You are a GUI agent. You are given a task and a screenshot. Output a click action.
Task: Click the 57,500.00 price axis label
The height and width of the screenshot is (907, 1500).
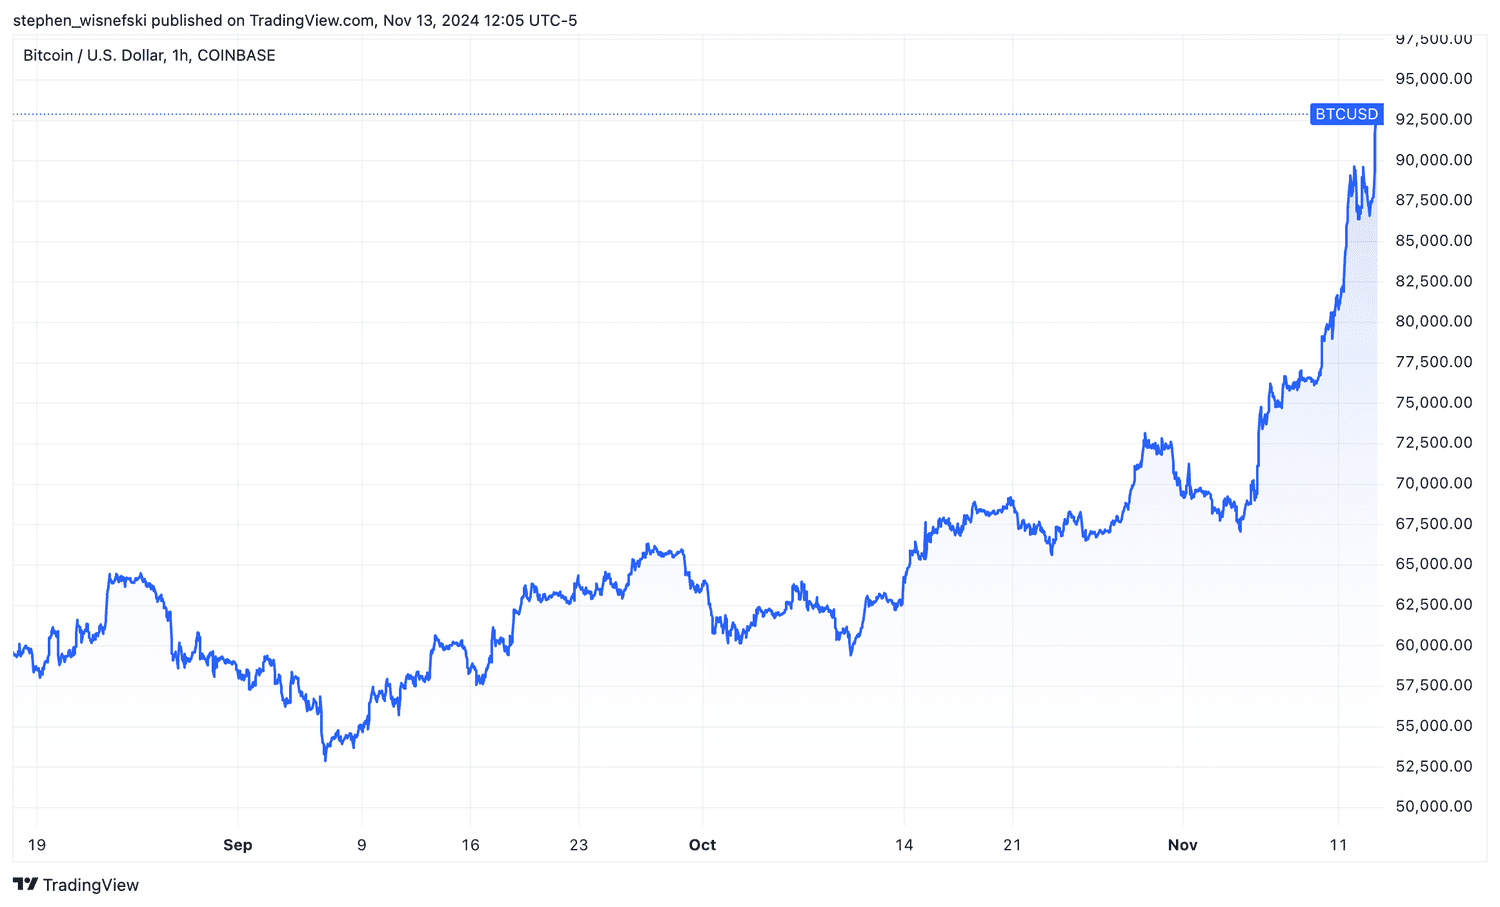[x=1434, y=685]
